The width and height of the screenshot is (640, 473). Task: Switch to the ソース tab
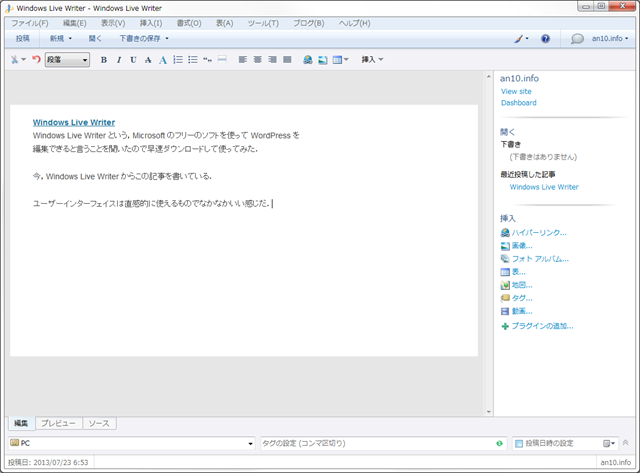(99, 423)
